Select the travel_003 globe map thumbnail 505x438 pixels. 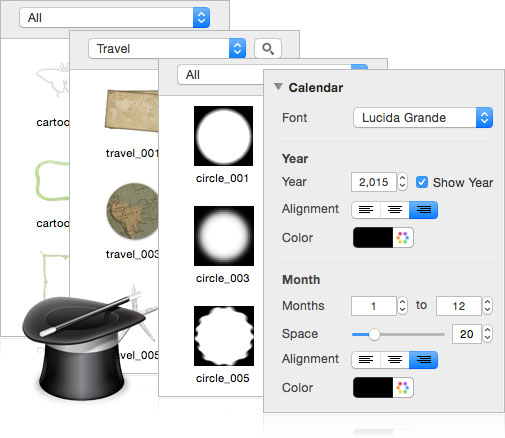click(x=132, y=211)
